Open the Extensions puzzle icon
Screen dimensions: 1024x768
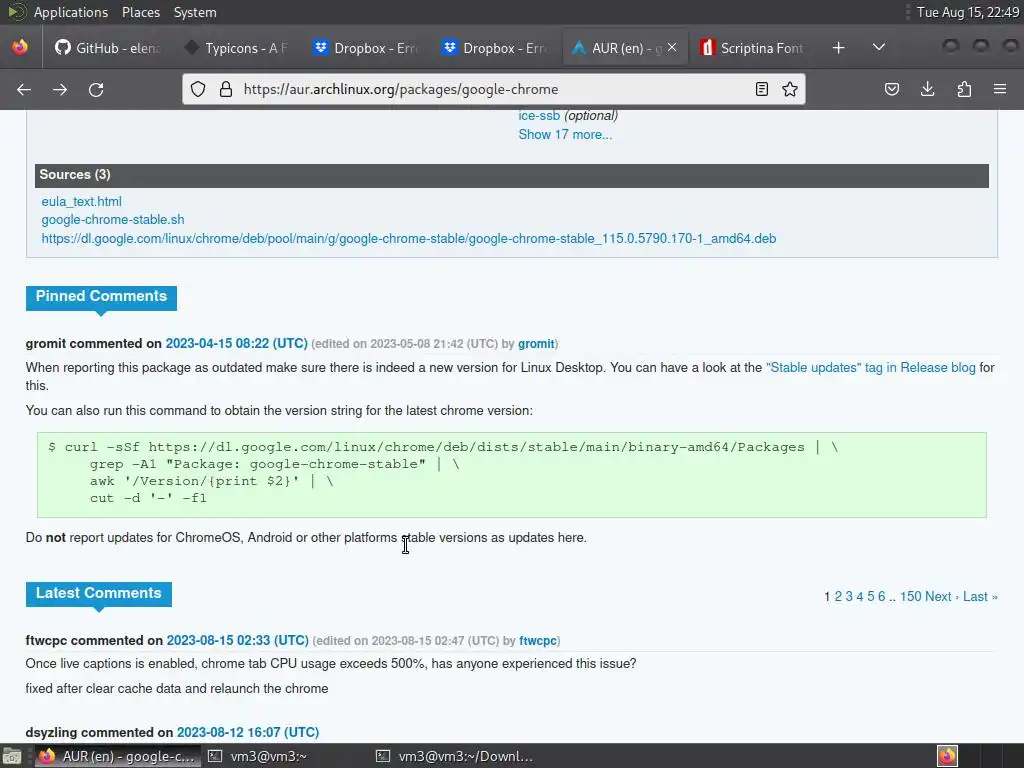point(964,89)
